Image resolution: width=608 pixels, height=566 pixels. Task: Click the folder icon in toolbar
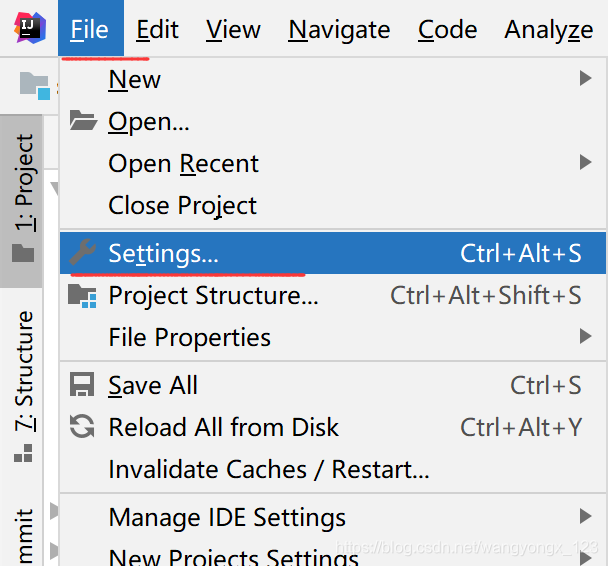tap(34, 85)
